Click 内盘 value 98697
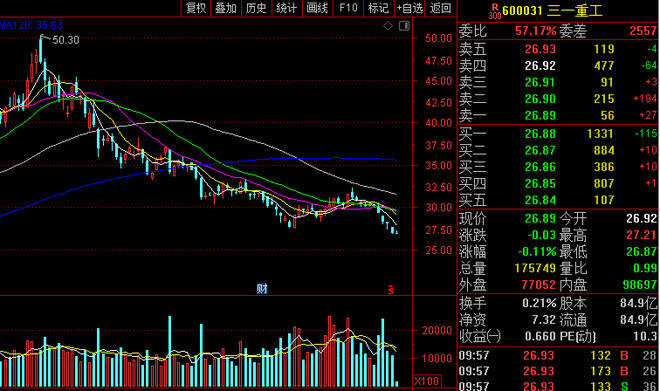The width and height of the screenshot is (660, 391). 639,285
